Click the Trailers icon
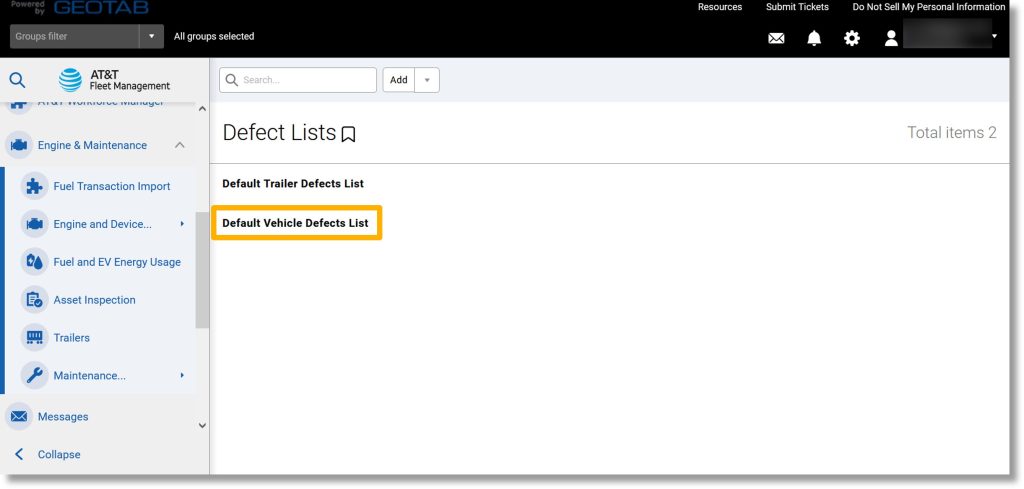Viewport: 1024px width, 489px height. tap(34, 338)
